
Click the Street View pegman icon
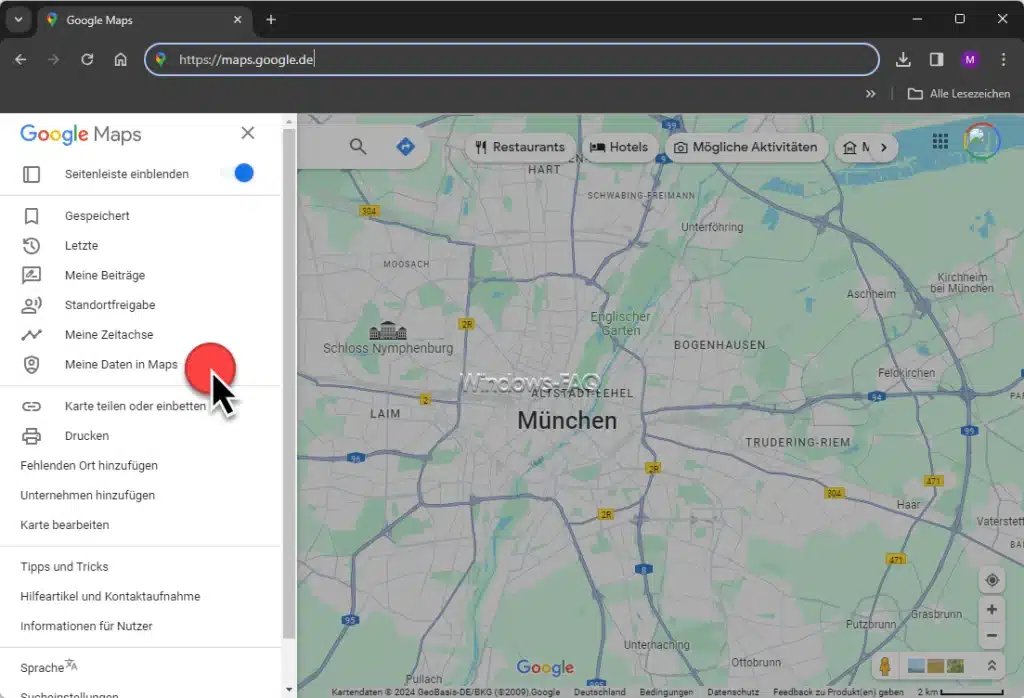coord(885,666)
